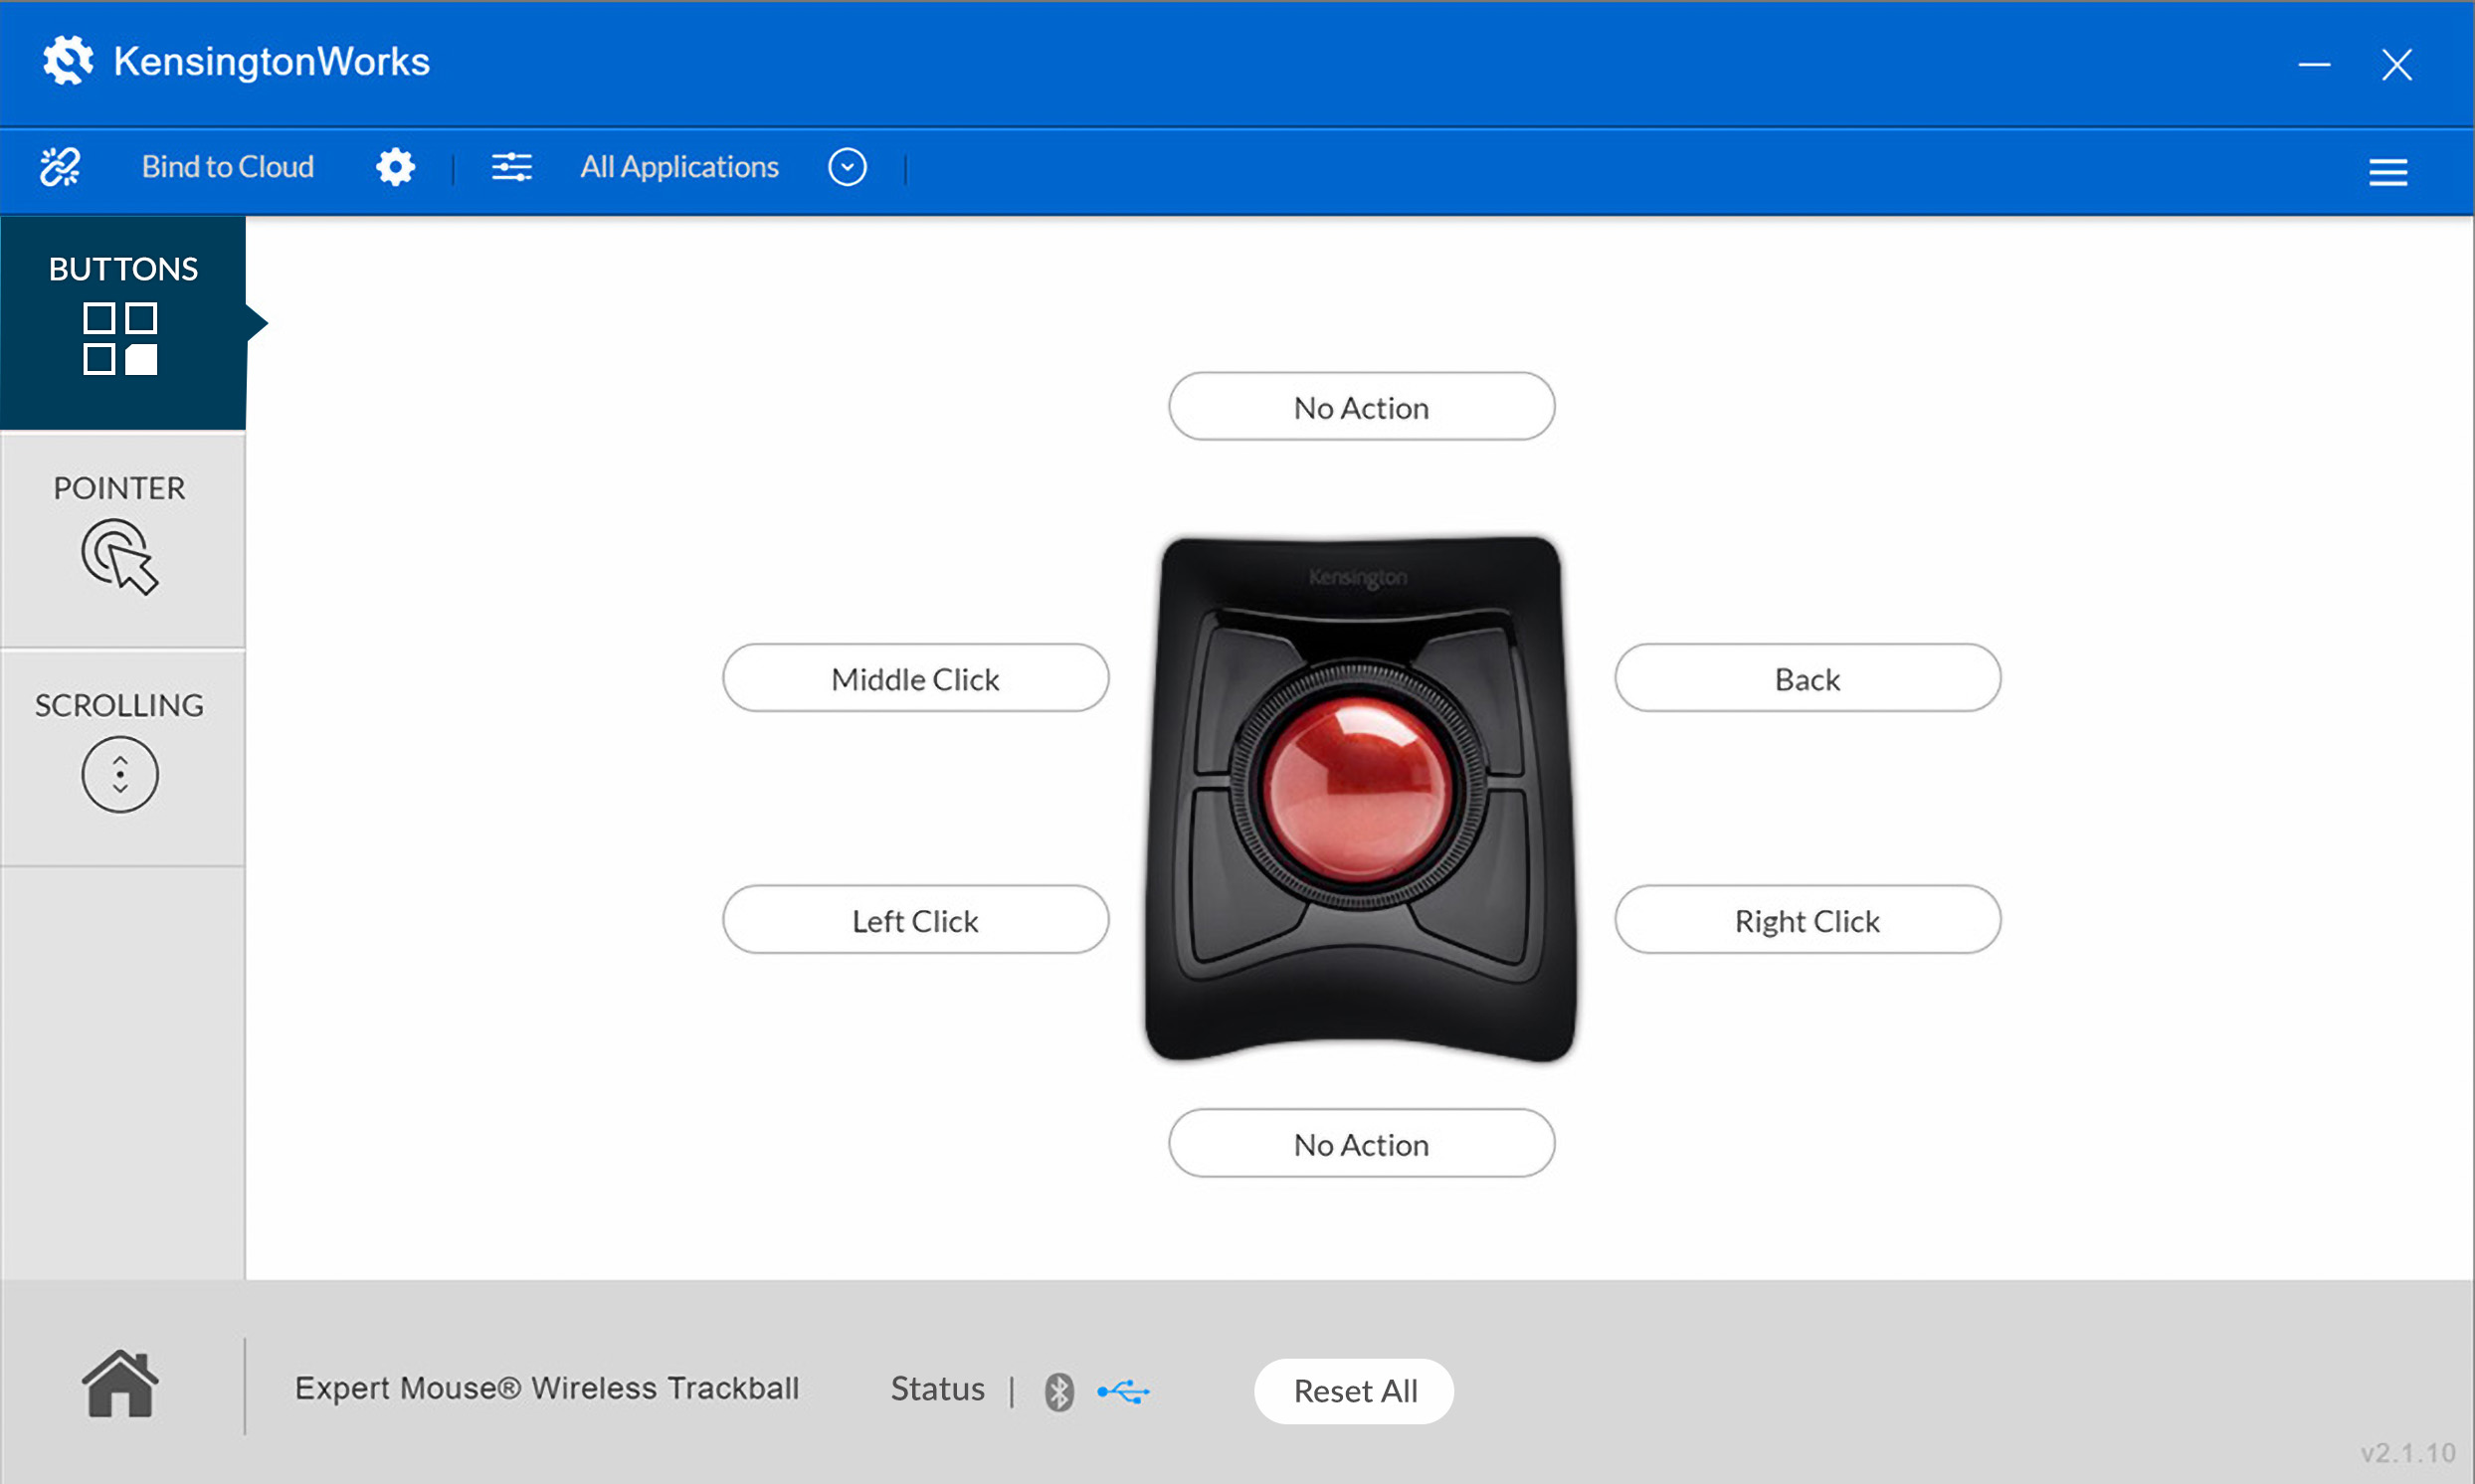Screen dimensions: 2475x1484
Task: Click the Bind to Cloud link icon
Action: [x=60, y=167]
